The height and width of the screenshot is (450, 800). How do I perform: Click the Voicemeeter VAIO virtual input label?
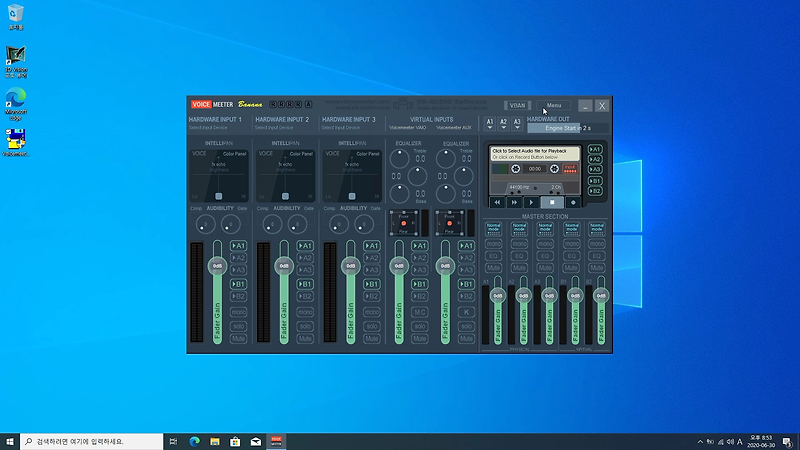tap(408, 128)
